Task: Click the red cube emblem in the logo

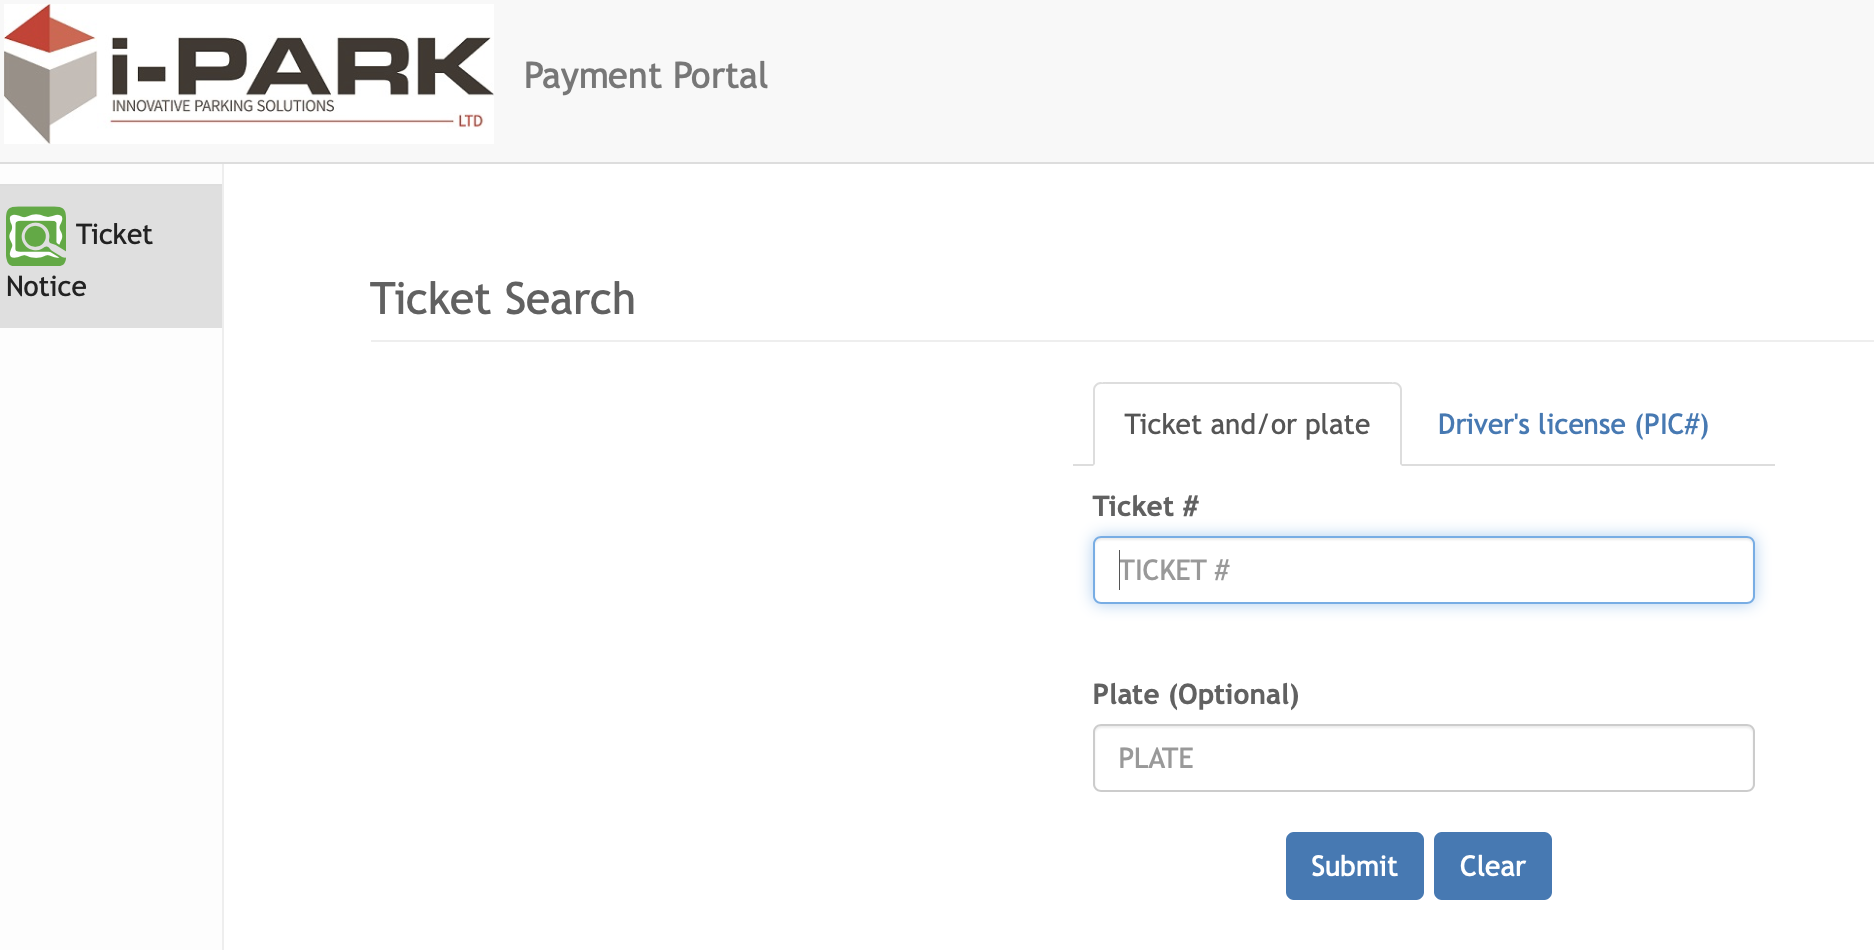Action: (x=48, y=72)
